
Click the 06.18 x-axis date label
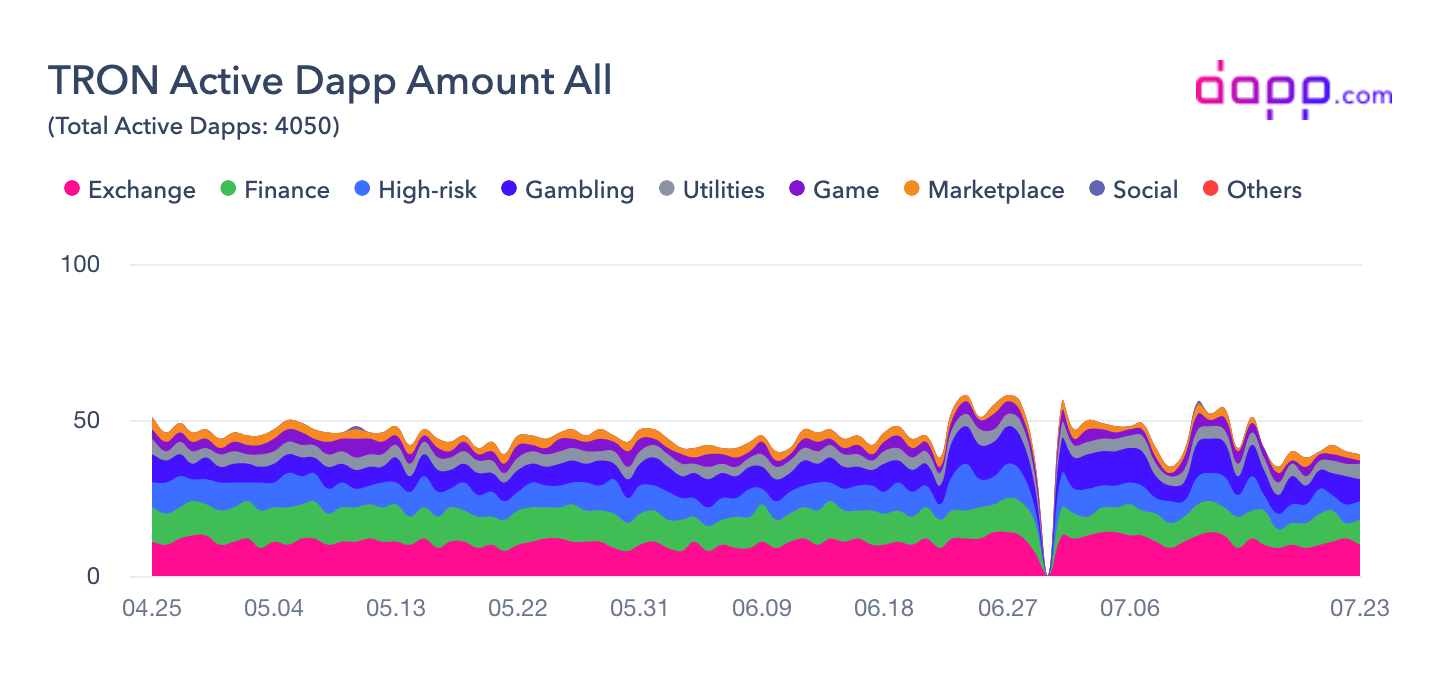(884, 609)
